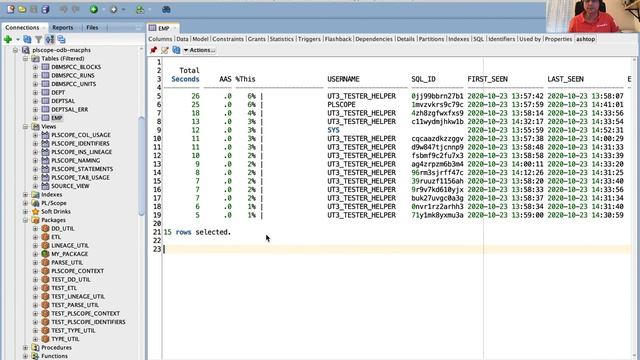Select the TEST_PLSCOPE_IDENTIFIERS package

point(88,322)
